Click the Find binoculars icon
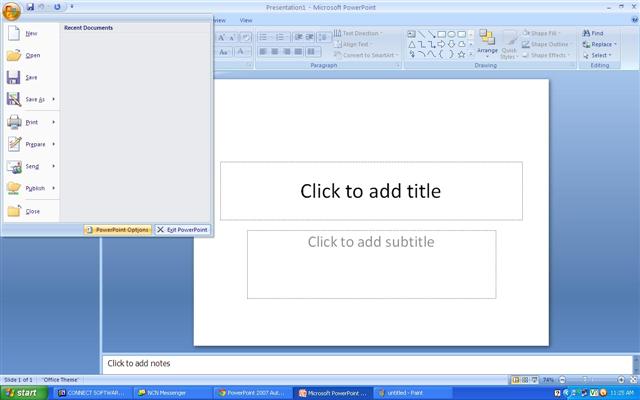 (586, 33)
